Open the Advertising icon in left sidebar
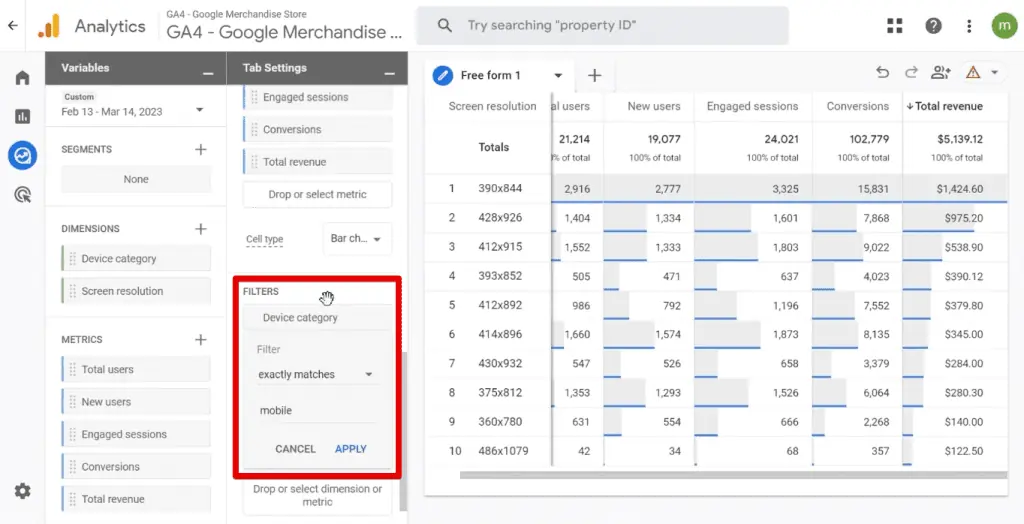1024x524 pixels. [x=22, y=194]
